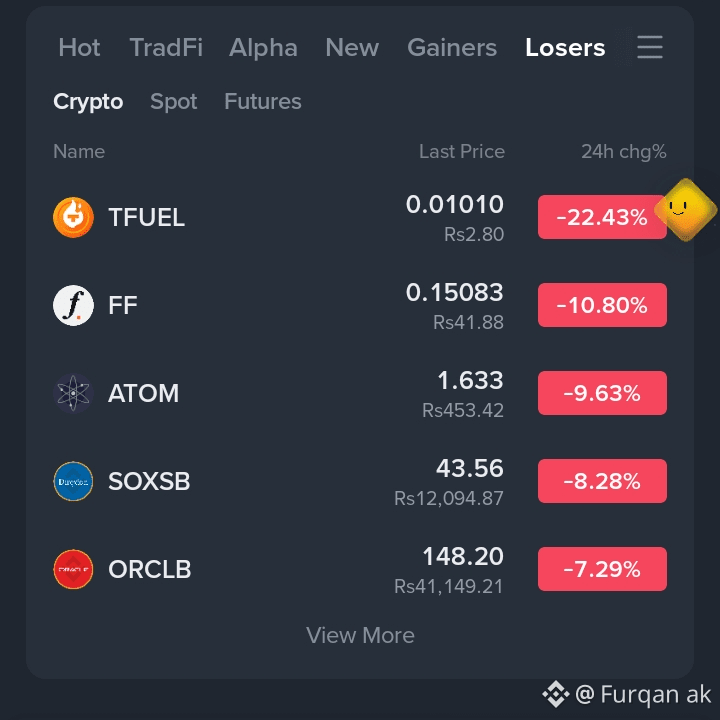Tap the FF coin logo
This screenshot has height=720, width=720.
[x=73, y=305]
